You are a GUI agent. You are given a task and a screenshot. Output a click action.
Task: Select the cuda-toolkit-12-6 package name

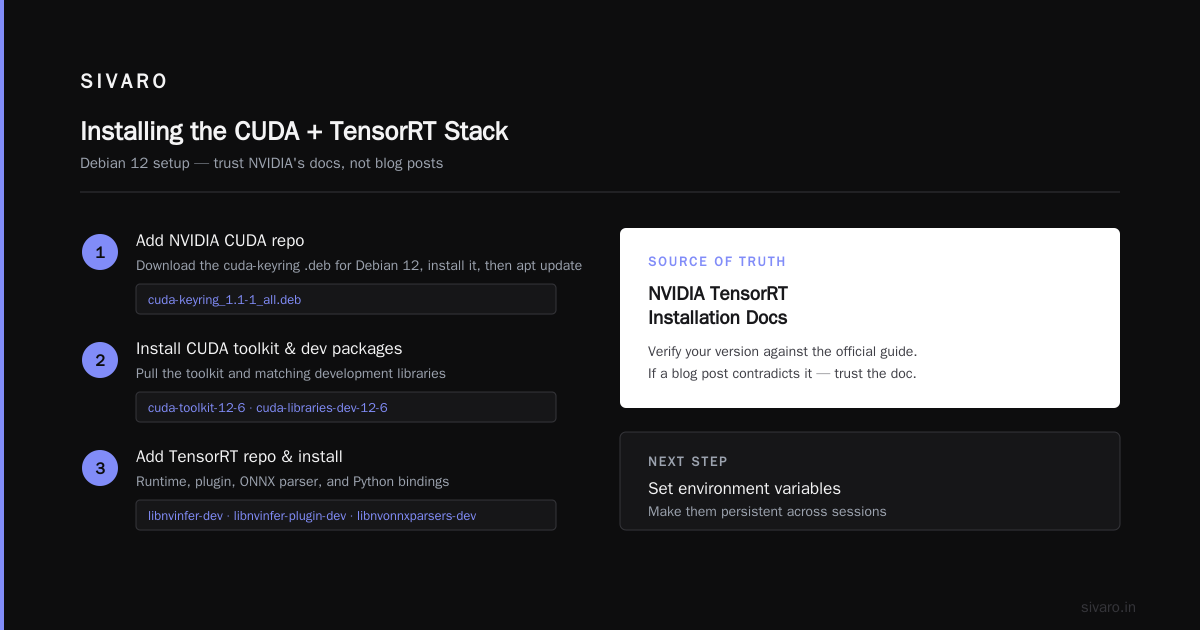click(x=196, y=407)
